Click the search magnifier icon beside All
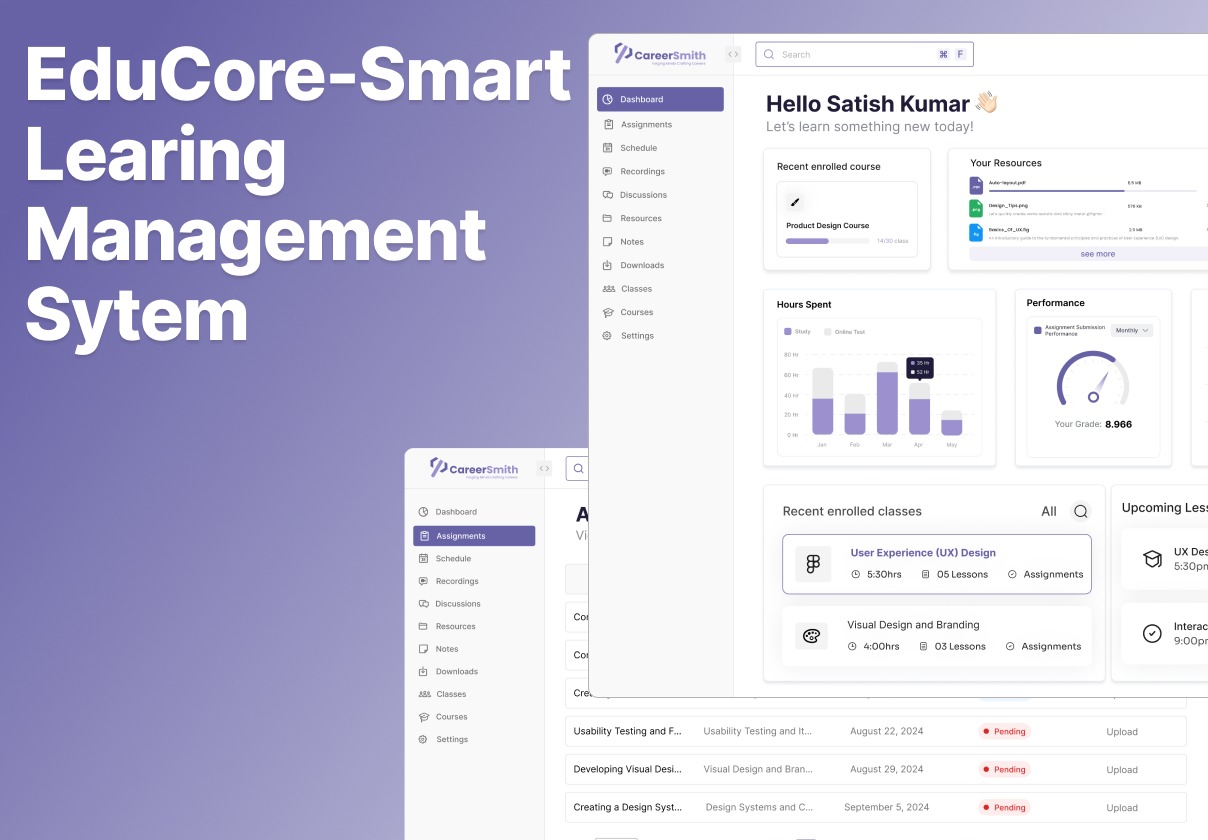This screenshot has width=1208, height=840. [1080, 511]
